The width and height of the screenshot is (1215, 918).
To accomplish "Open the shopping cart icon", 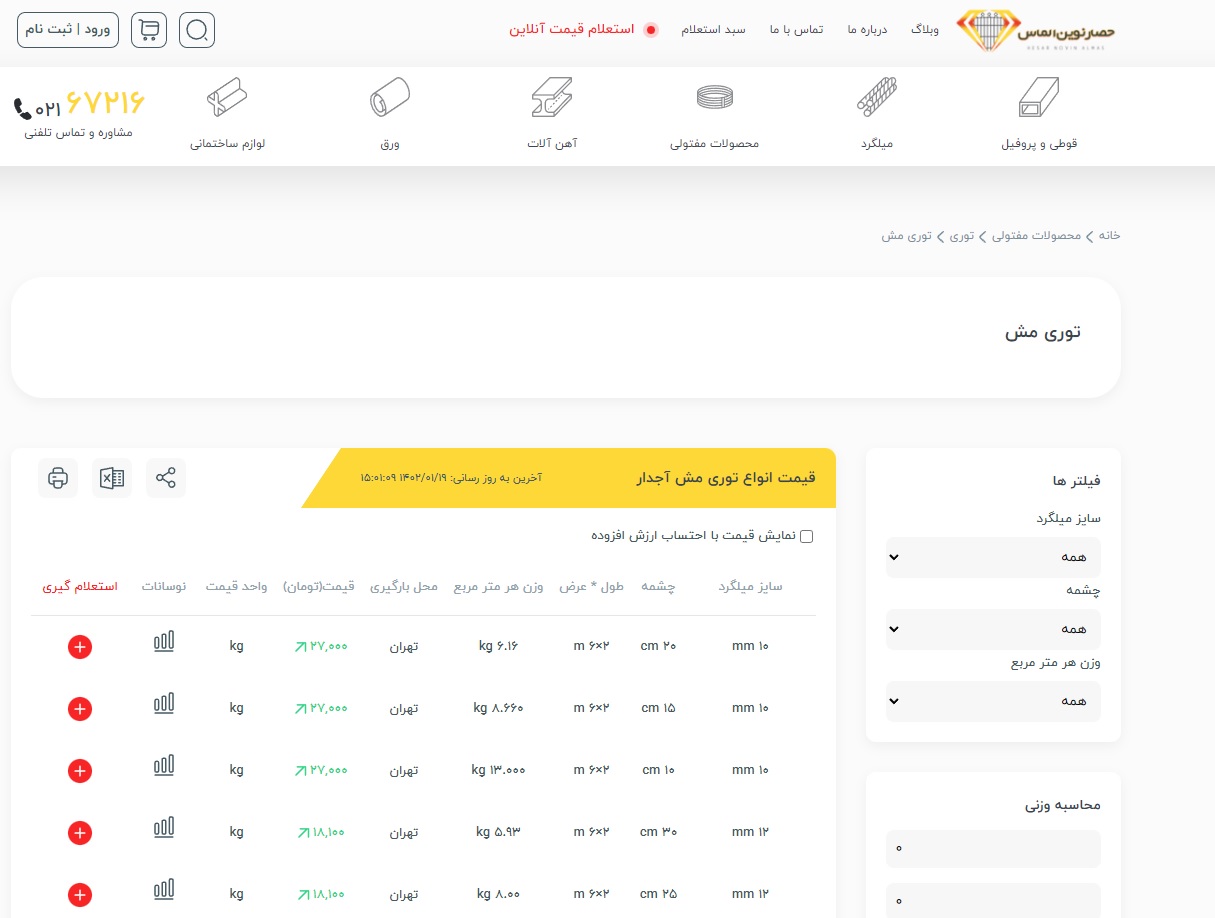I will [x=149, y=30].
